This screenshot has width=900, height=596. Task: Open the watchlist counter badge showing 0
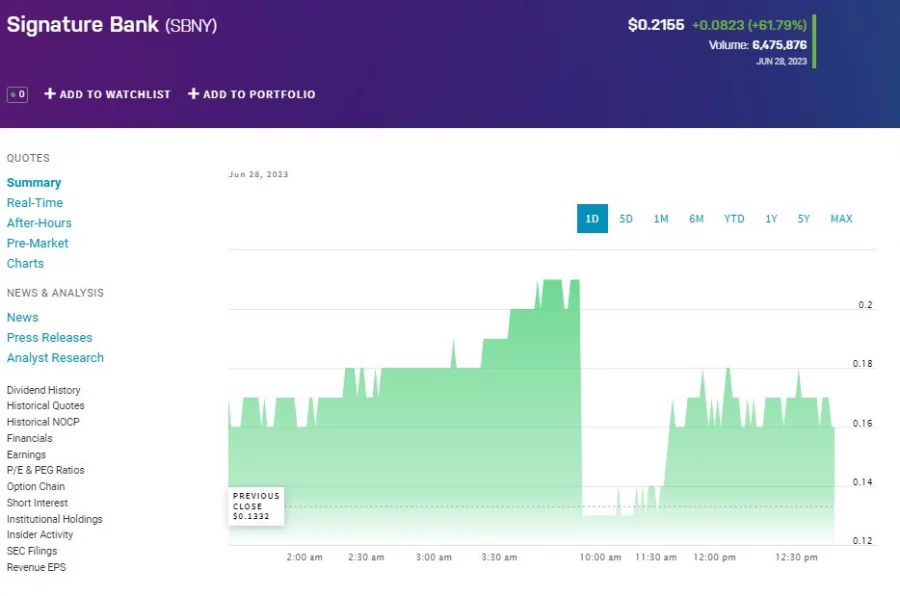(x=16, y=93)
